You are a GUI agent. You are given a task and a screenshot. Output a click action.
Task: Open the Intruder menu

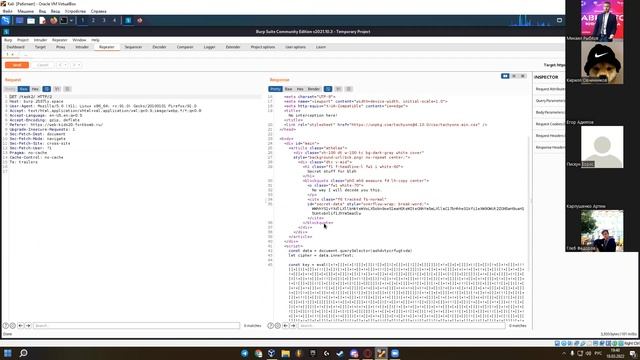(40, 40)
